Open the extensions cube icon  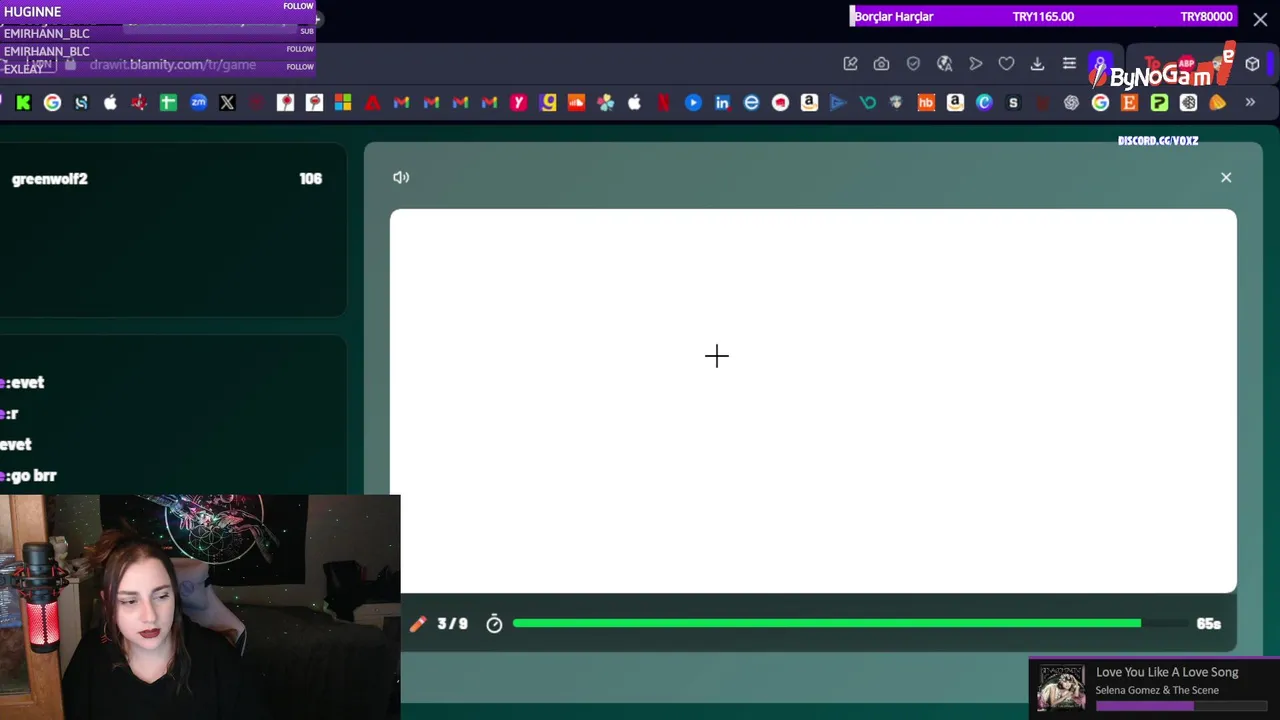coord(1252,64)
